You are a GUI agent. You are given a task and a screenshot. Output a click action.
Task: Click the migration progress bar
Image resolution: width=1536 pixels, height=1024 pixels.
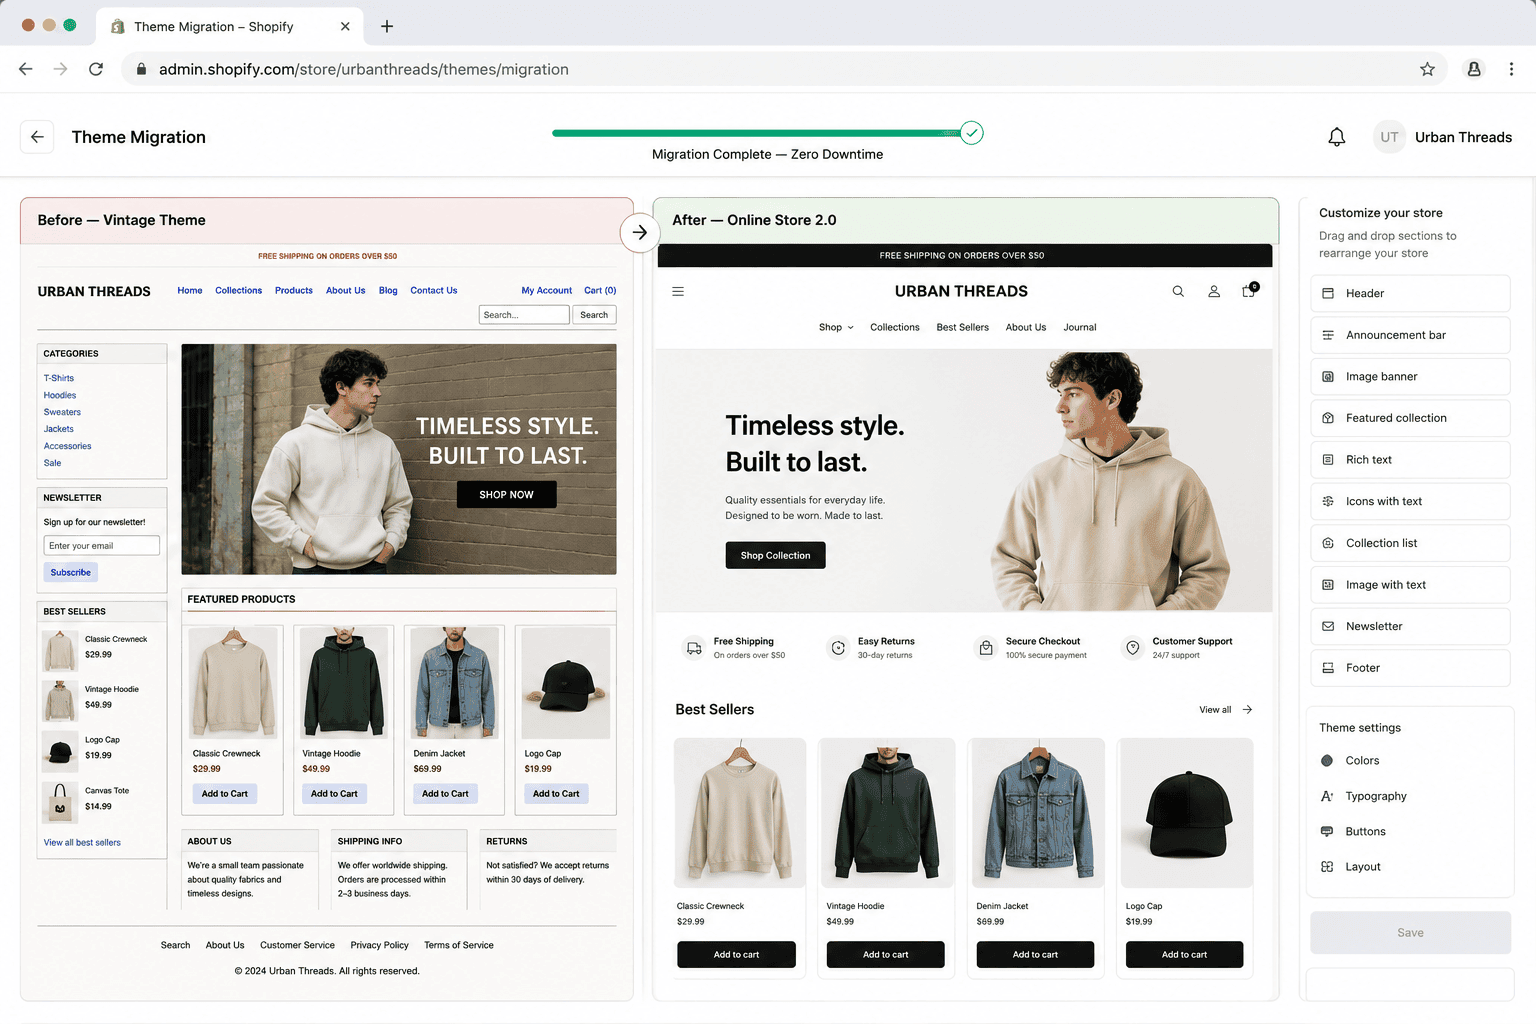coord(757,133)
